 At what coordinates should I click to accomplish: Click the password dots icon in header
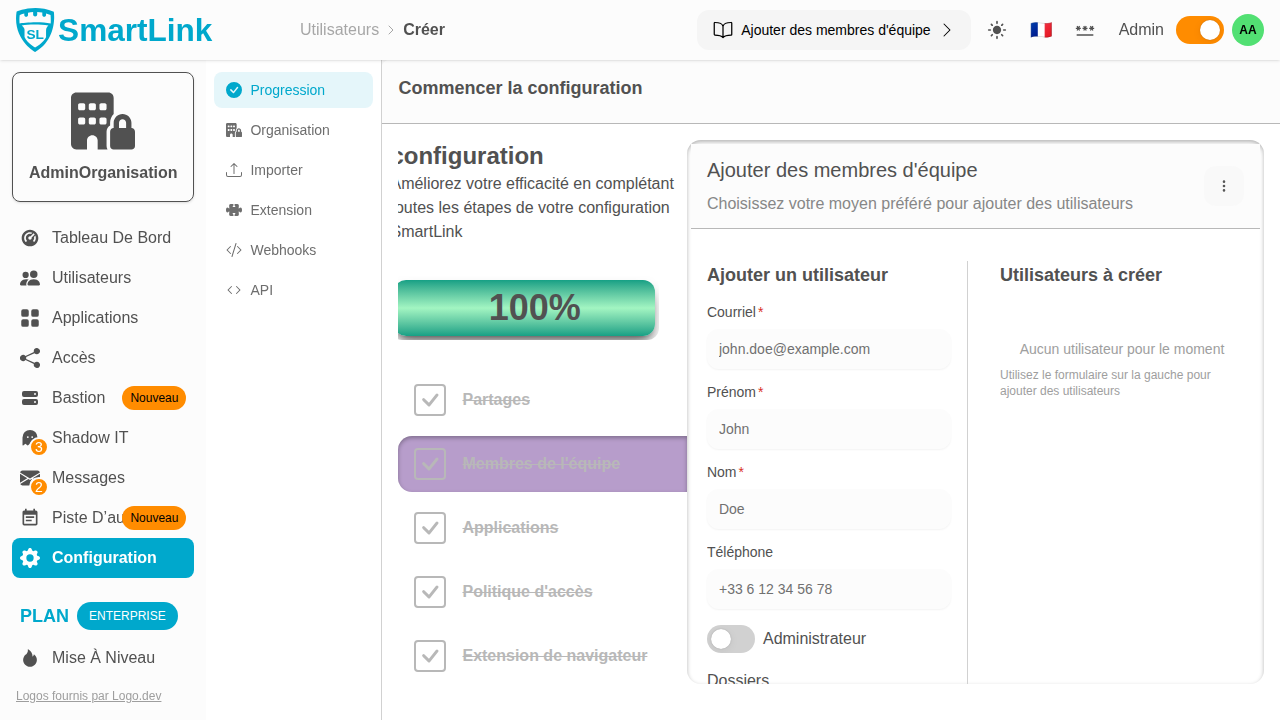(x=1085, y=30)
